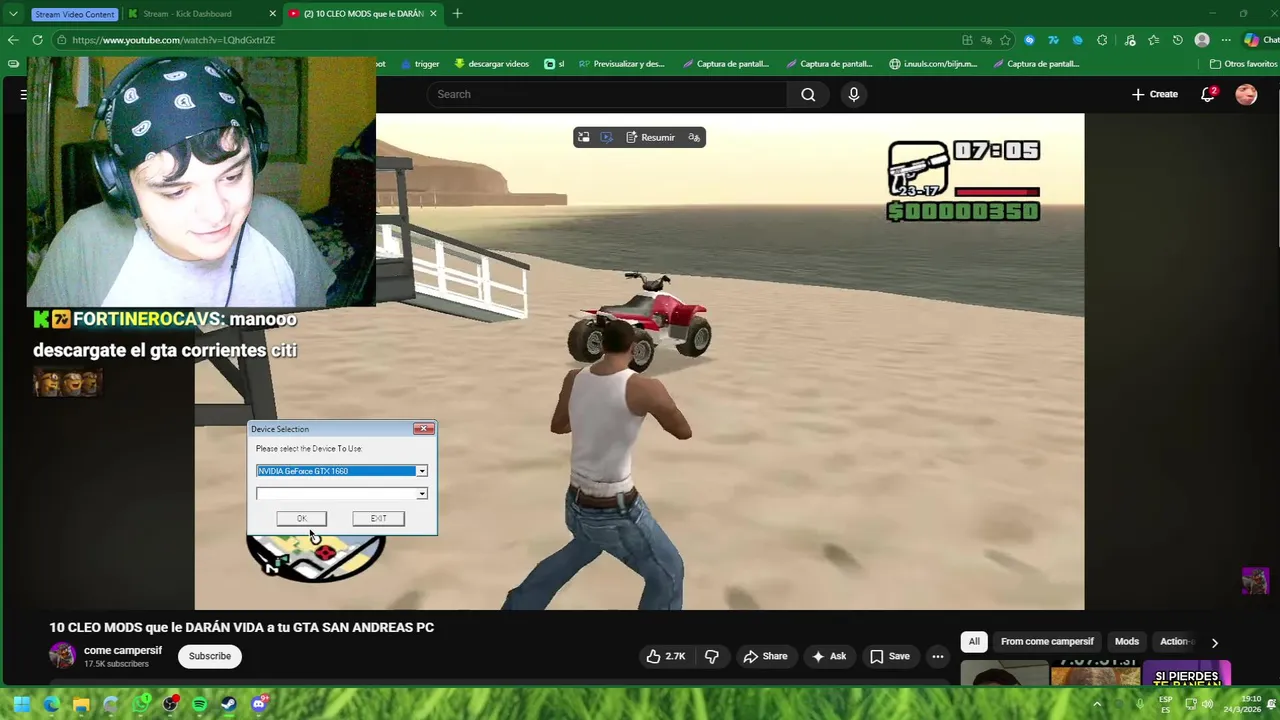Click the YouTube Search input field

608,94
